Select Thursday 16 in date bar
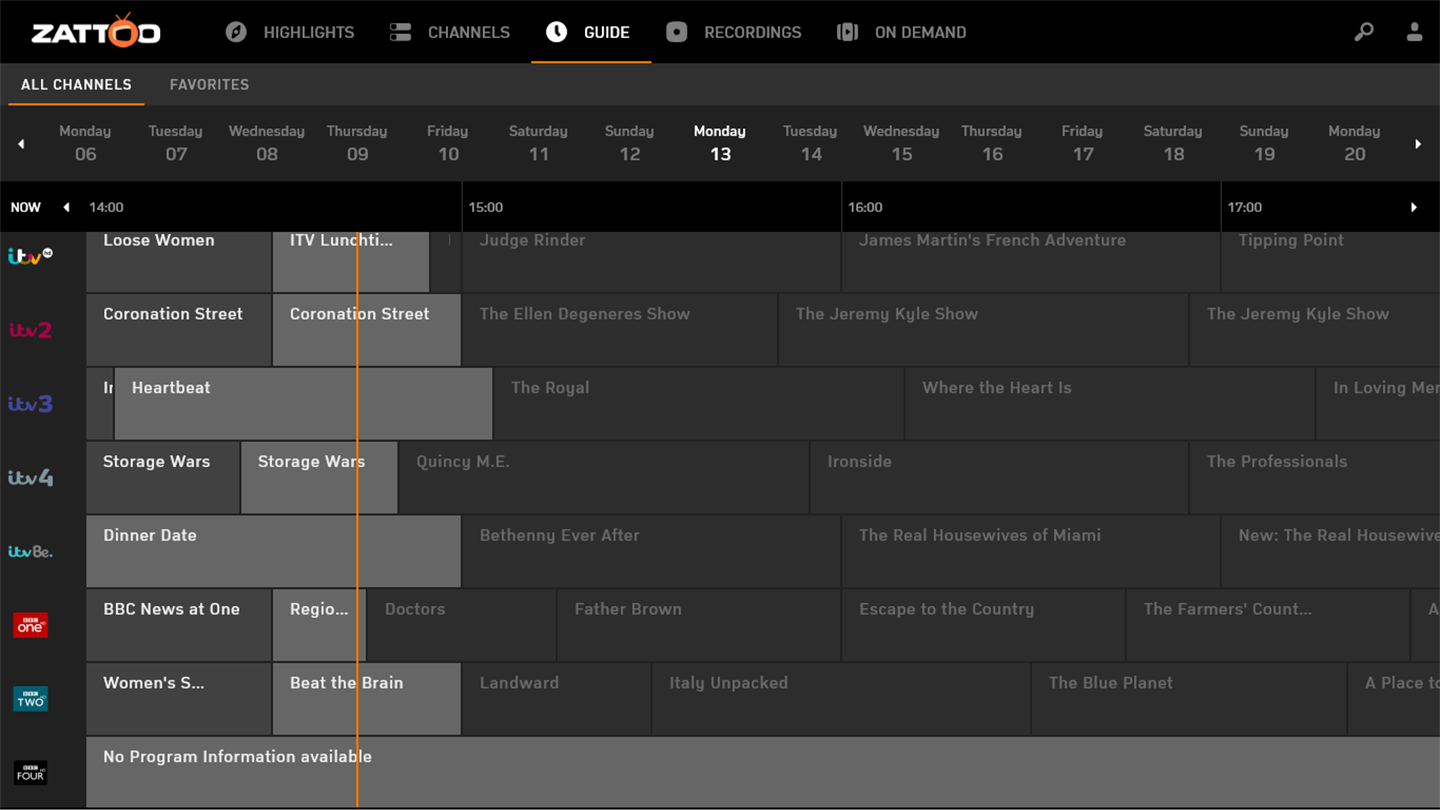This screenshot has height=810, width=1440. (x=992, y=144)
